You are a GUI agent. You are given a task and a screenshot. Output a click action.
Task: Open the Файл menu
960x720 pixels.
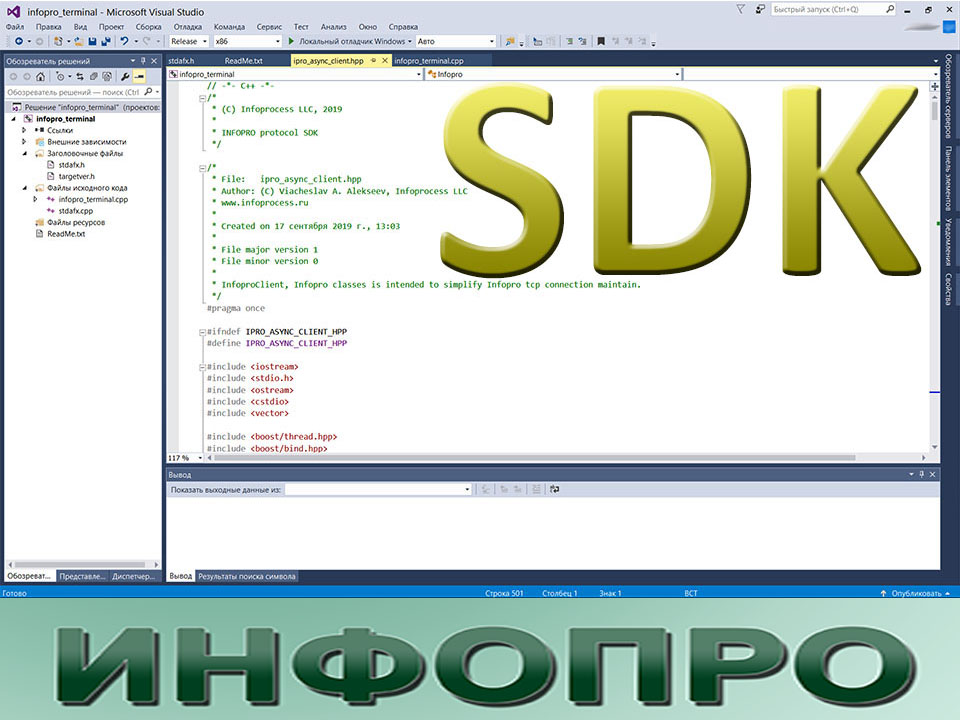pyautogui.click(x=15, y=26)
